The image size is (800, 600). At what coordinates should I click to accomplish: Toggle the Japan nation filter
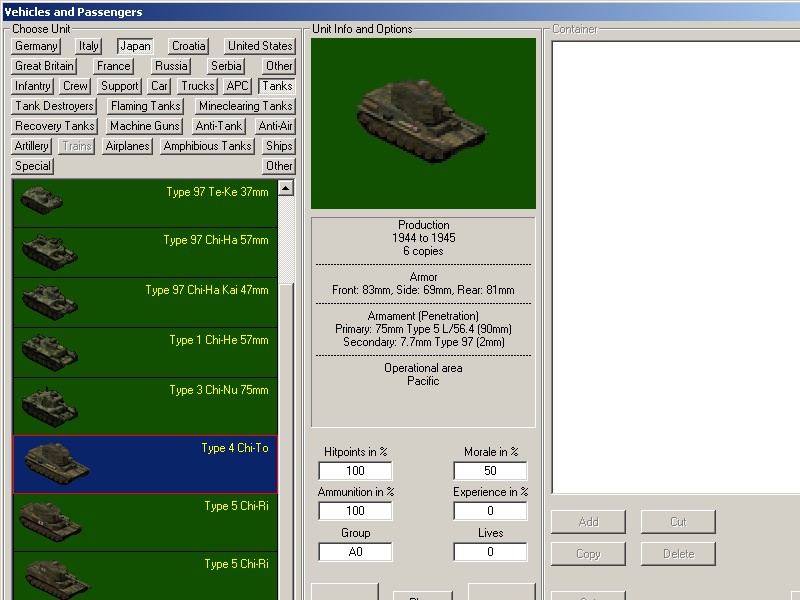pyautogui.click(x=135, y=46)
